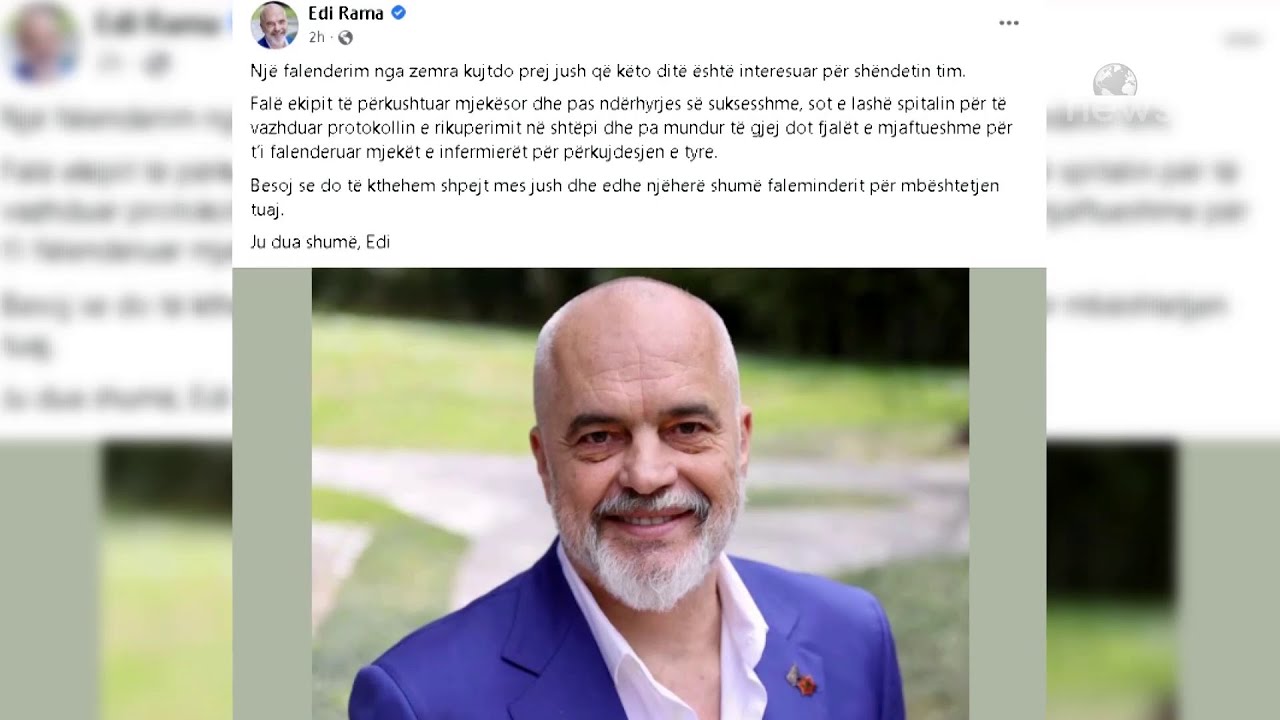Click the blurred options dots in the background
Image resolution: width=1280 pixels, height=720 pixels.
(x=1243, y=39)
